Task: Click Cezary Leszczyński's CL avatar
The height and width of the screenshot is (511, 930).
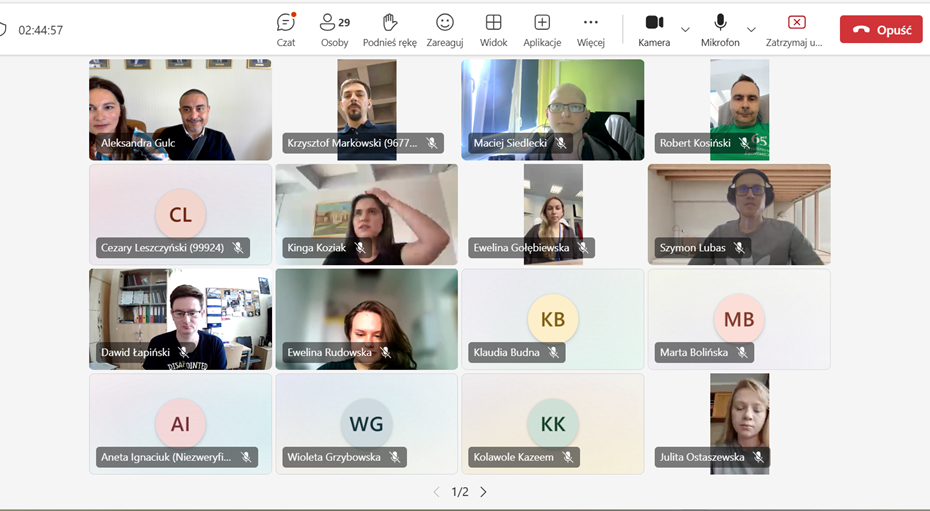Action: [180, 215]
